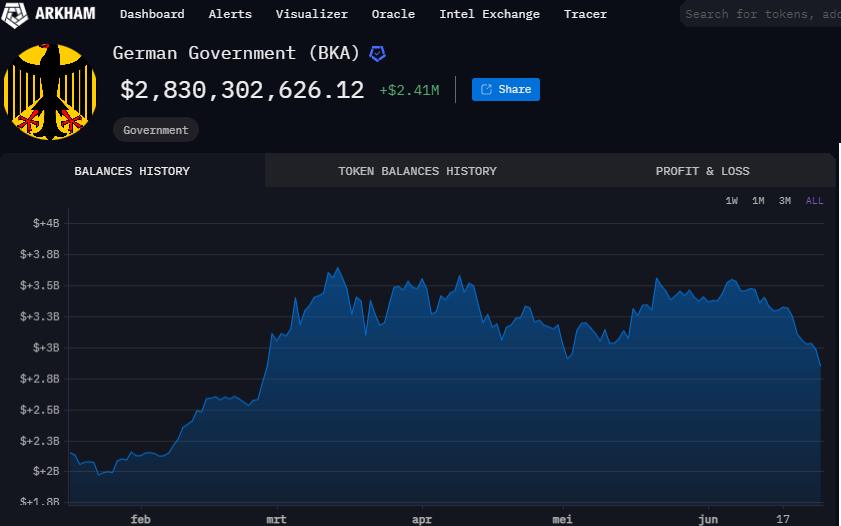Click the Government tag label
This screenshot has height=526, width=841.
tap(156, 130)
